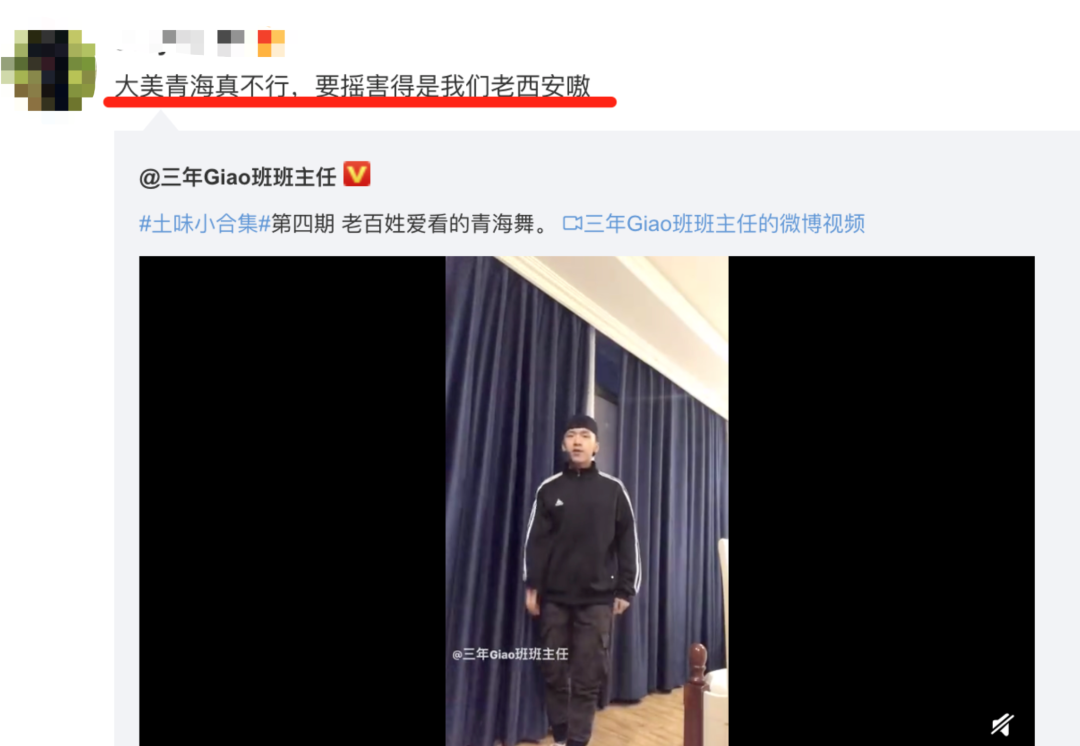Click the orange membership badge beside the username
The image size is (1080, 746).
[271, 43]
